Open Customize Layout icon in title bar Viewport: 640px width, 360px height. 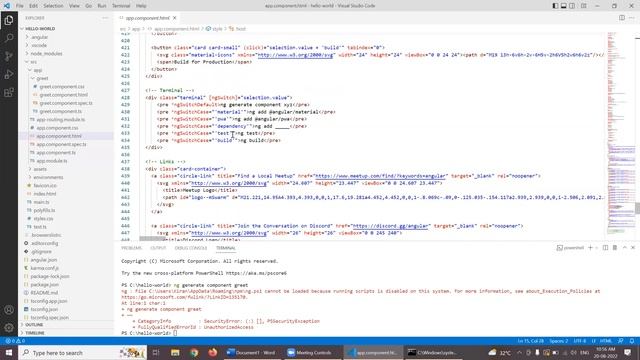tap(584, 6)
